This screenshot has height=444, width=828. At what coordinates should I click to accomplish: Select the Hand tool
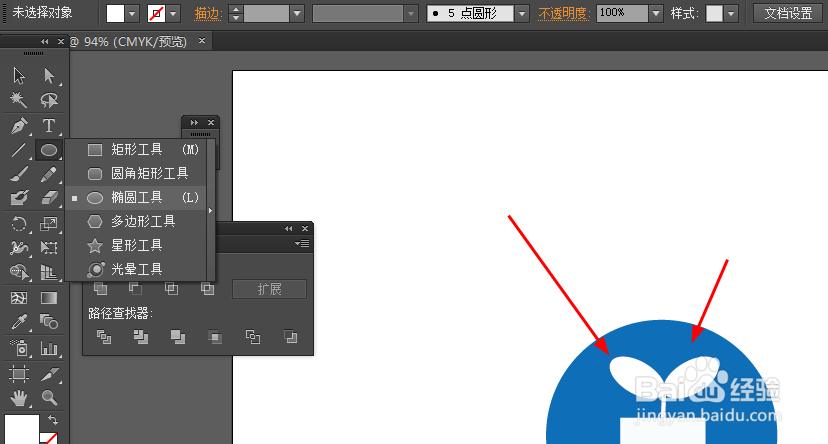coord(19,398)
